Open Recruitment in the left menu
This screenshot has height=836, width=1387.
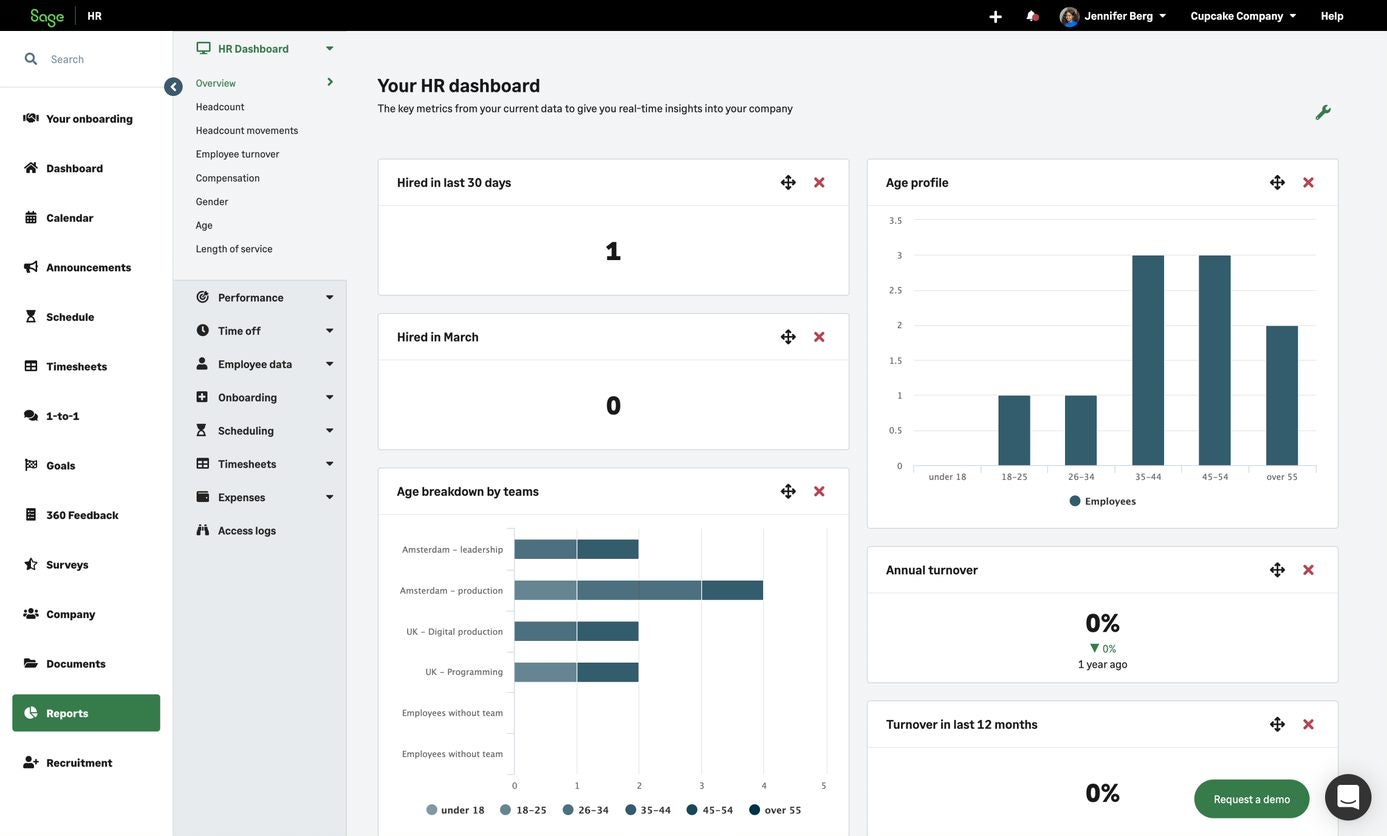click(x=79, y=763)
